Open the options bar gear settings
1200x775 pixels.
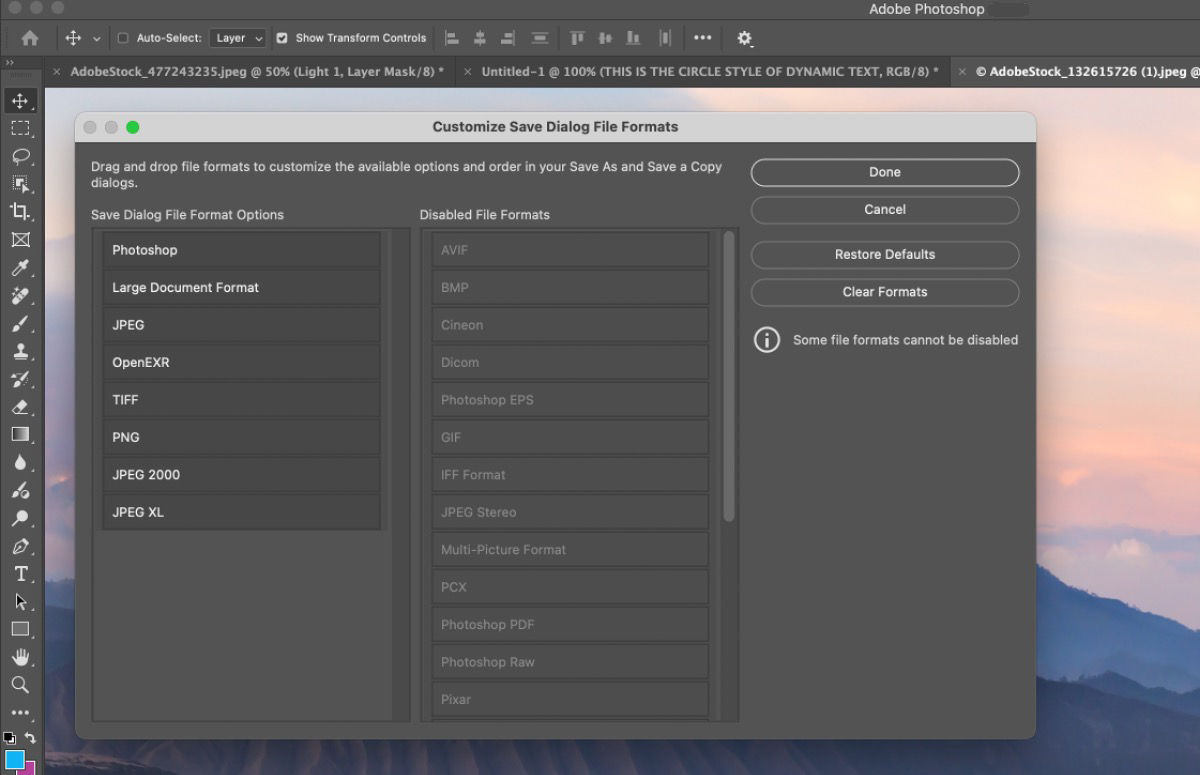point(745,38)
